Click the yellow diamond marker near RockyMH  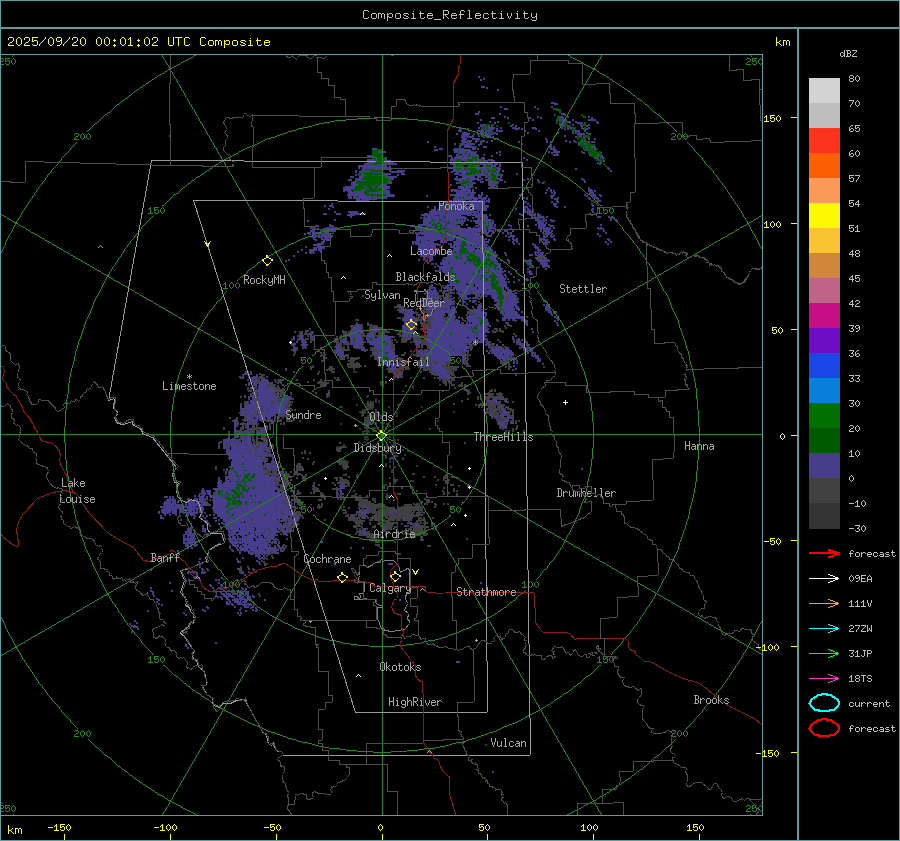pyautogui.click(x=267, y=260)
